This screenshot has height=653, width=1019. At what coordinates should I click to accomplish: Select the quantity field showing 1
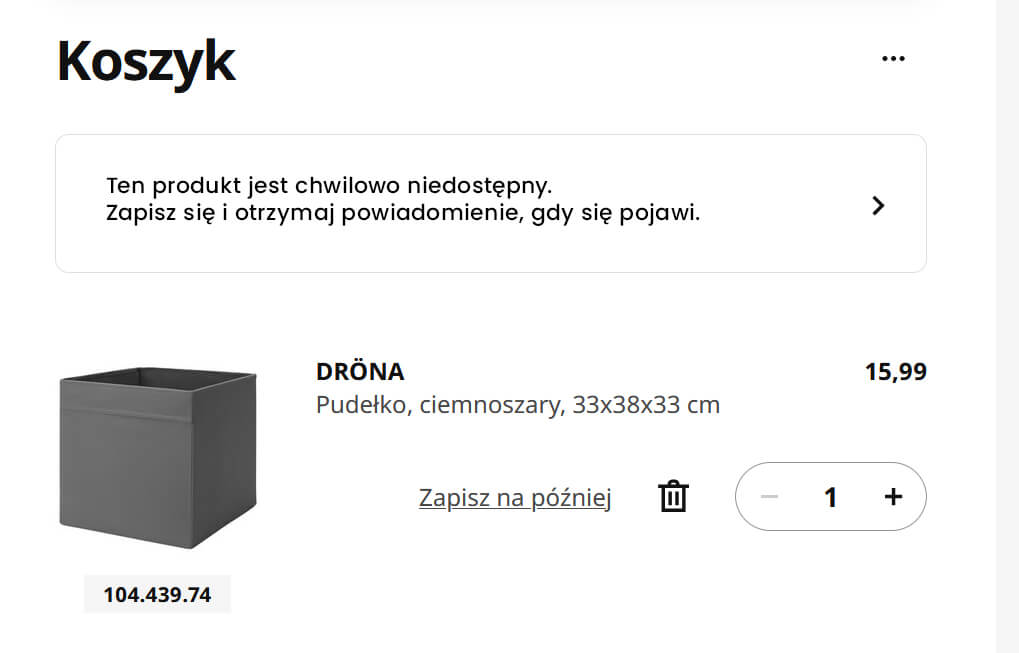[x=830, y=497]
